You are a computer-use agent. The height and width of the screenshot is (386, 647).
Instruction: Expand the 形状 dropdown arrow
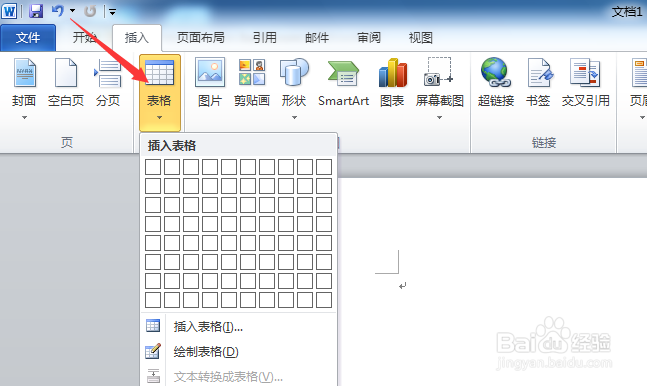coord(294,118)
